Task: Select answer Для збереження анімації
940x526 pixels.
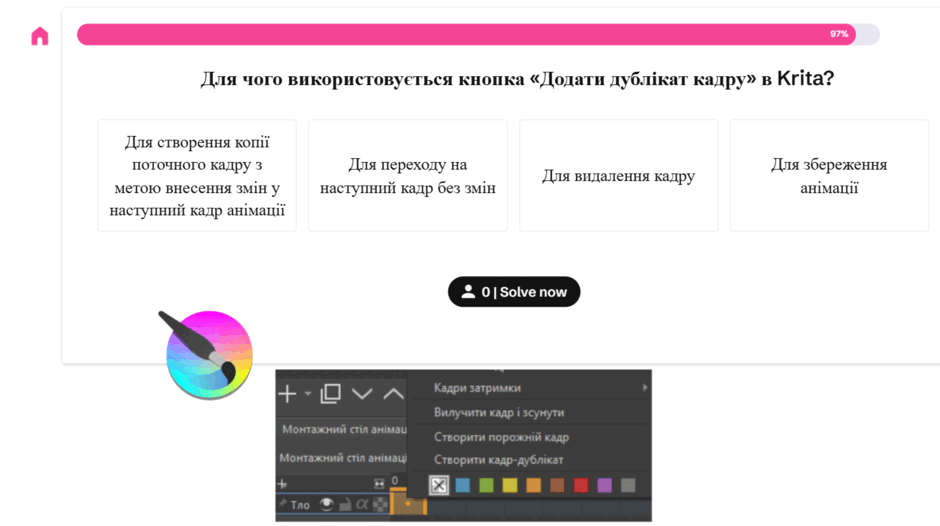Action: point(829,176)
